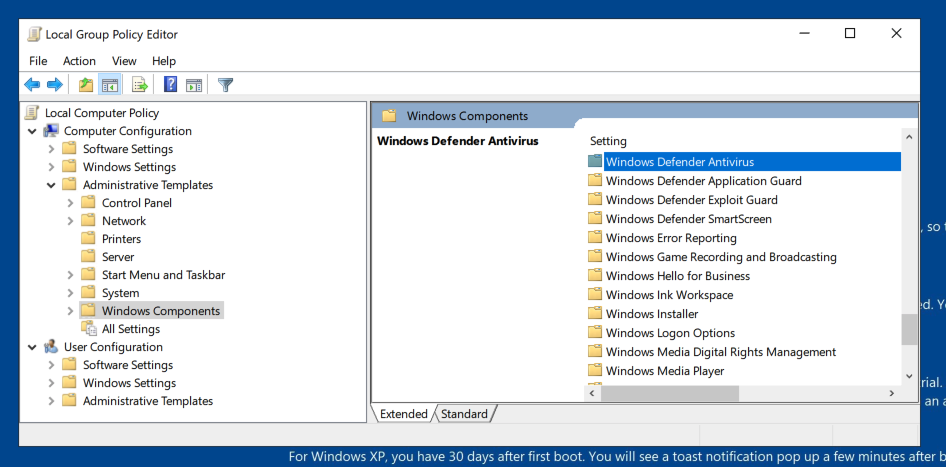This screenshot has height=467, width=946.
Task: Click the Up One Level folder icon
Action: (86, 84)
